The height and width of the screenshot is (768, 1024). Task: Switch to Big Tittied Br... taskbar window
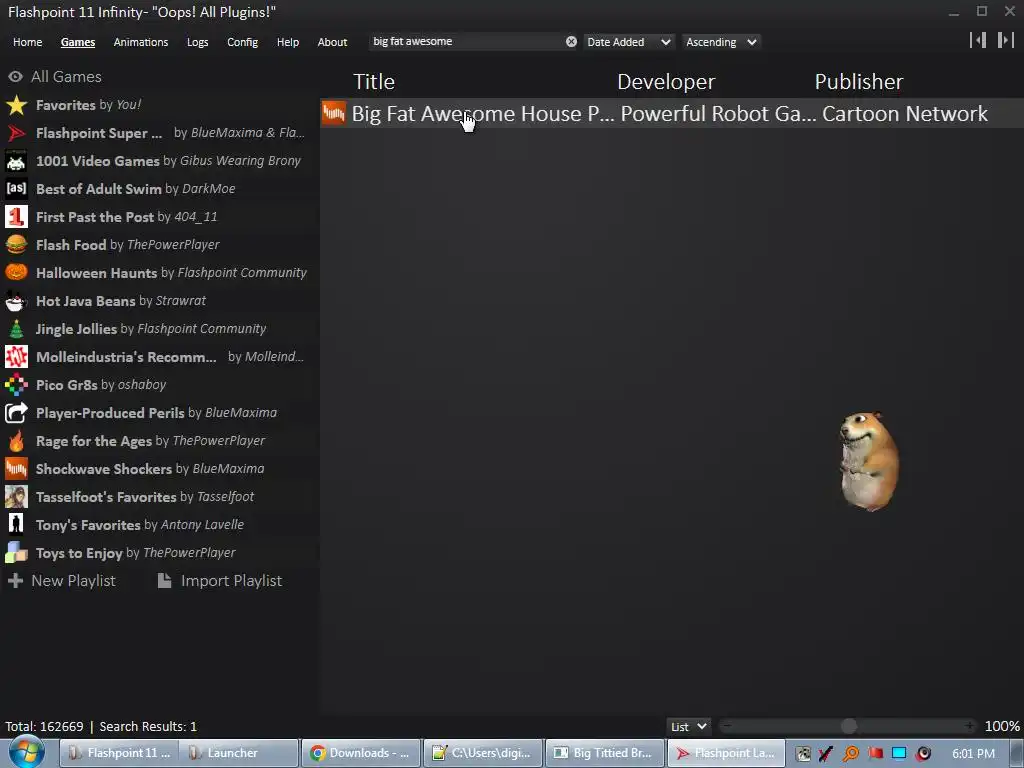[604, 753]
